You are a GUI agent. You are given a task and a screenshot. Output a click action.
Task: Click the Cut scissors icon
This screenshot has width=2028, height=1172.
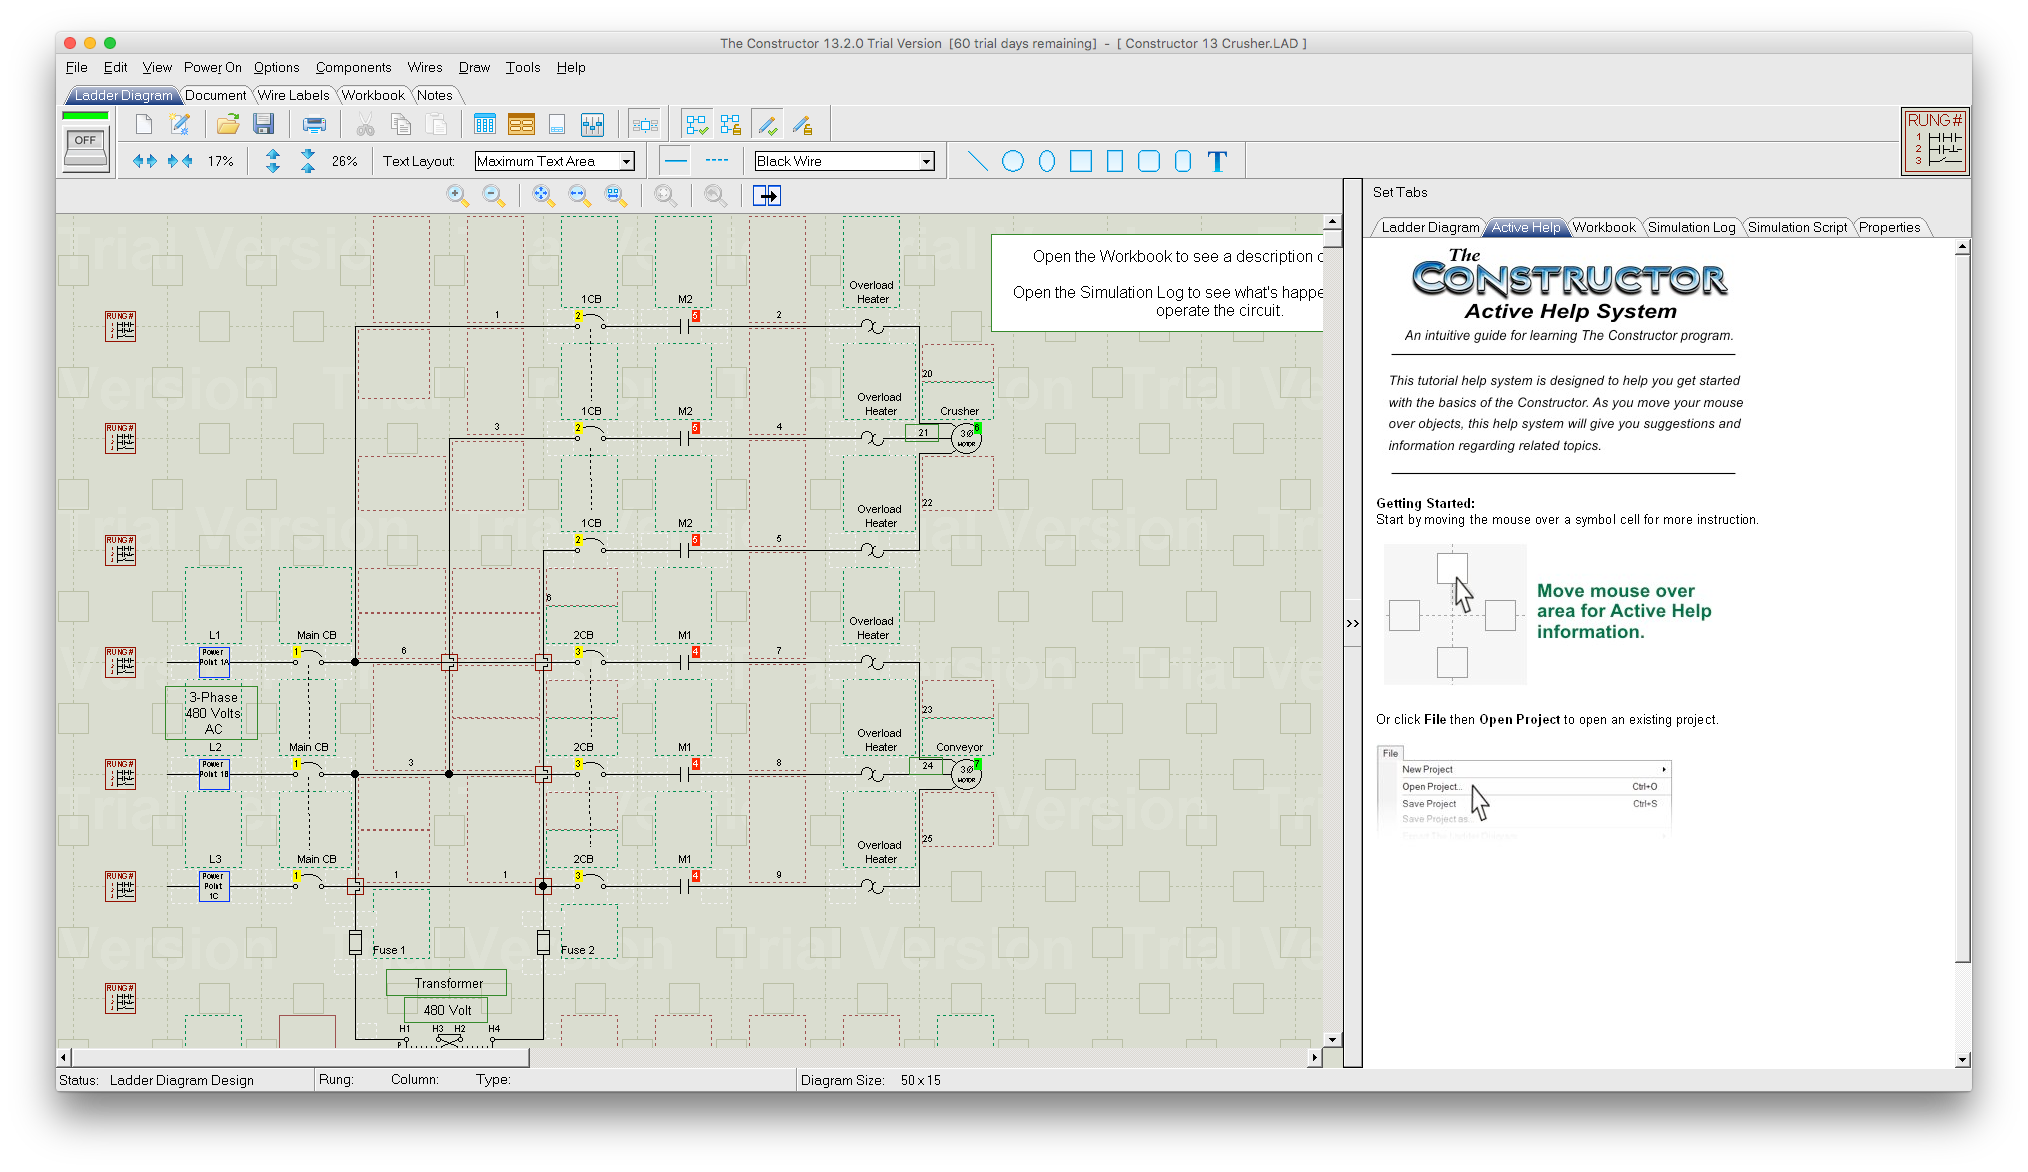pyautogui.click(x=366, y=123)
